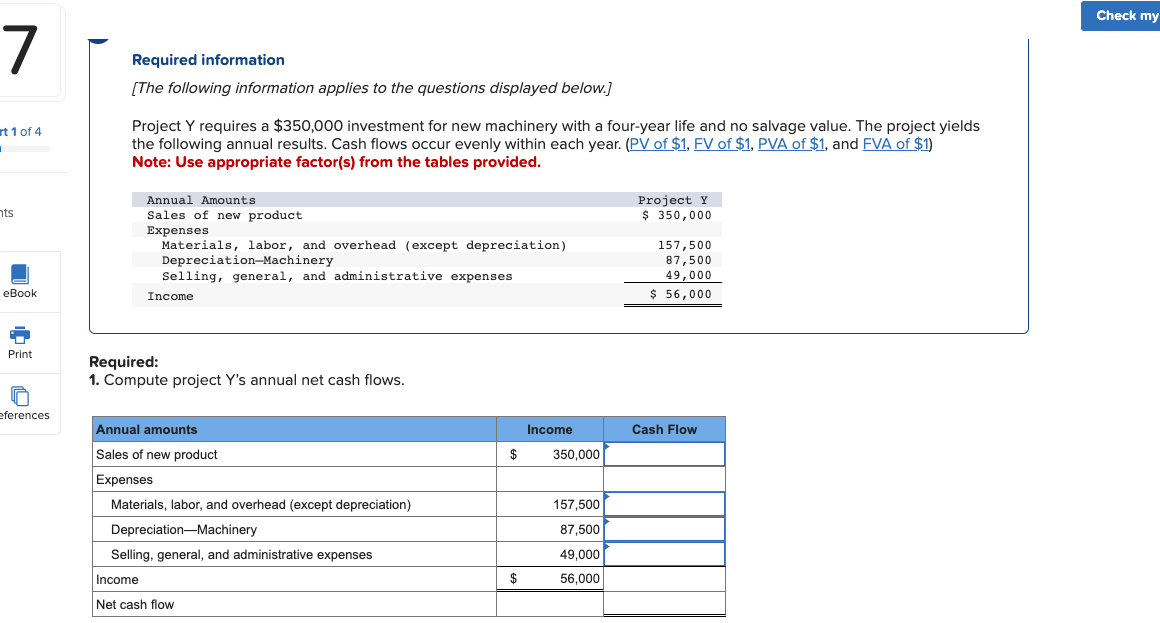Click Cash Flow field for Materials, labor, and overhead
The height and width of the screenshot is (623, 1160).
point(664,505)
